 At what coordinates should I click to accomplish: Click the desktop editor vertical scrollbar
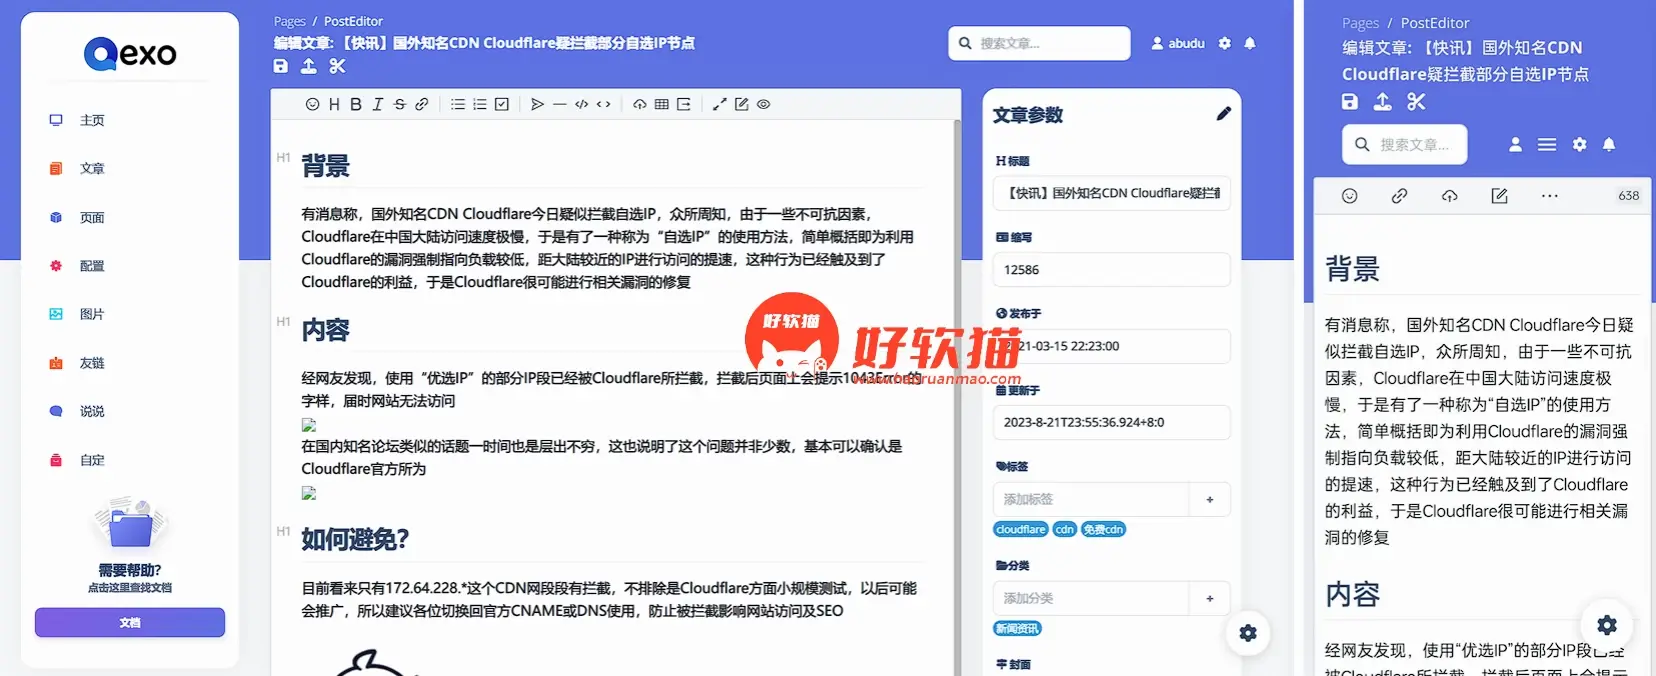tap(957, 400)
